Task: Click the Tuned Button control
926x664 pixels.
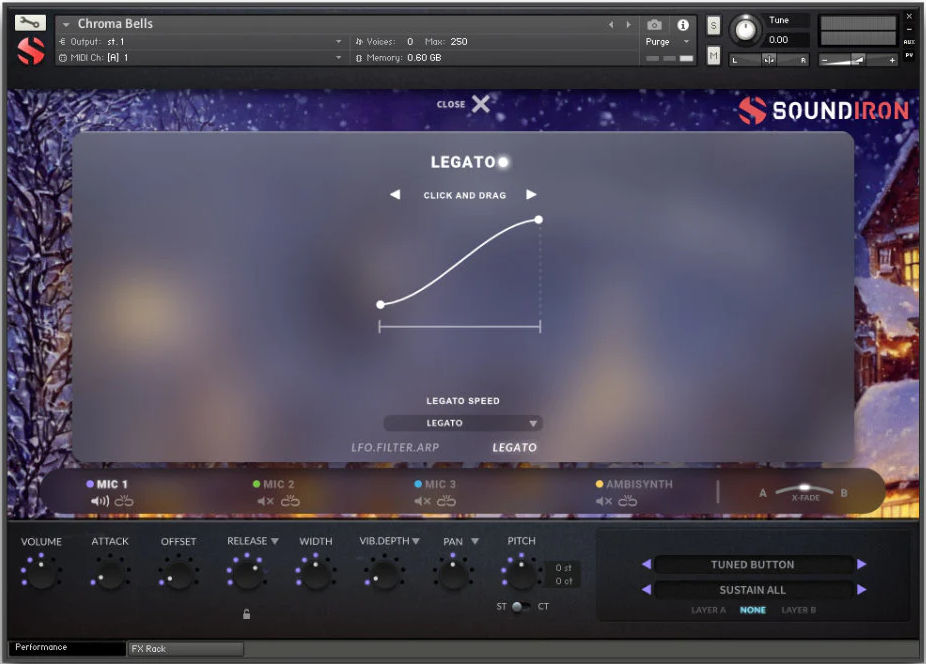Action: (753, 564)
